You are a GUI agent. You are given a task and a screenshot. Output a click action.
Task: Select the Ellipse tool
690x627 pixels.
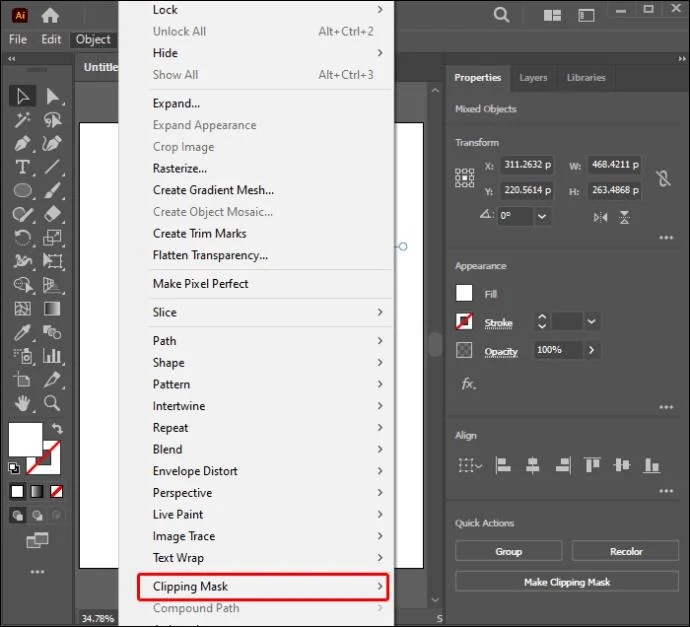tap(22, 191)
